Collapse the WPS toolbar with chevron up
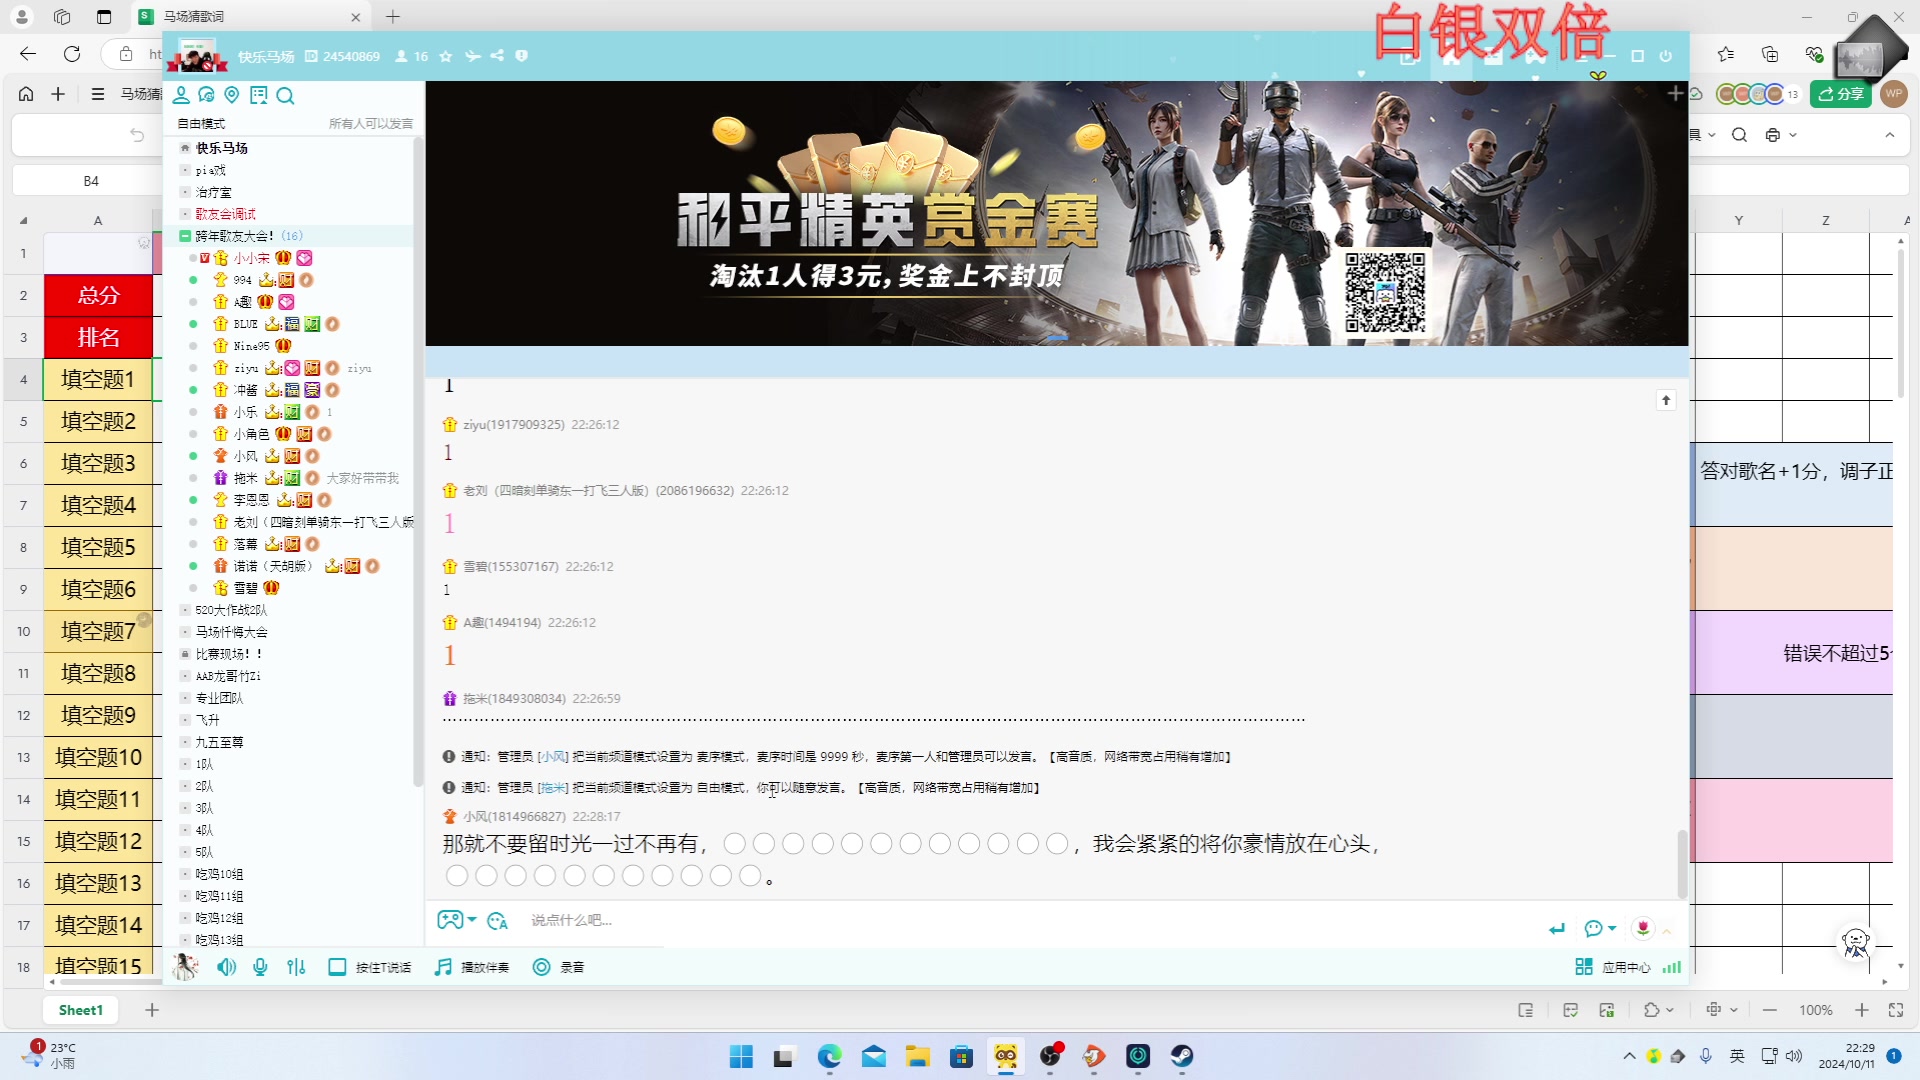1920x1080 pixels. (1889, 135)
